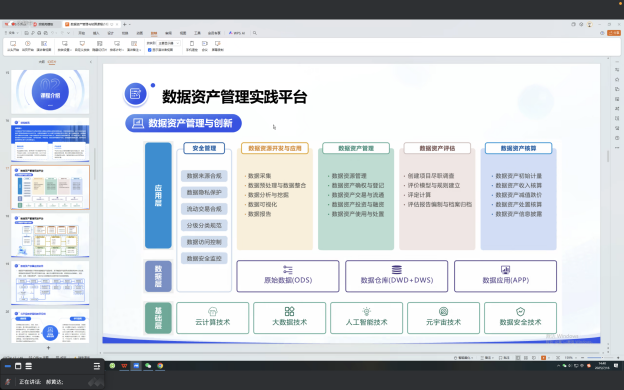Open the Insert ribbon tab
This screenshot has height=390, width=624.
point(96,33)
